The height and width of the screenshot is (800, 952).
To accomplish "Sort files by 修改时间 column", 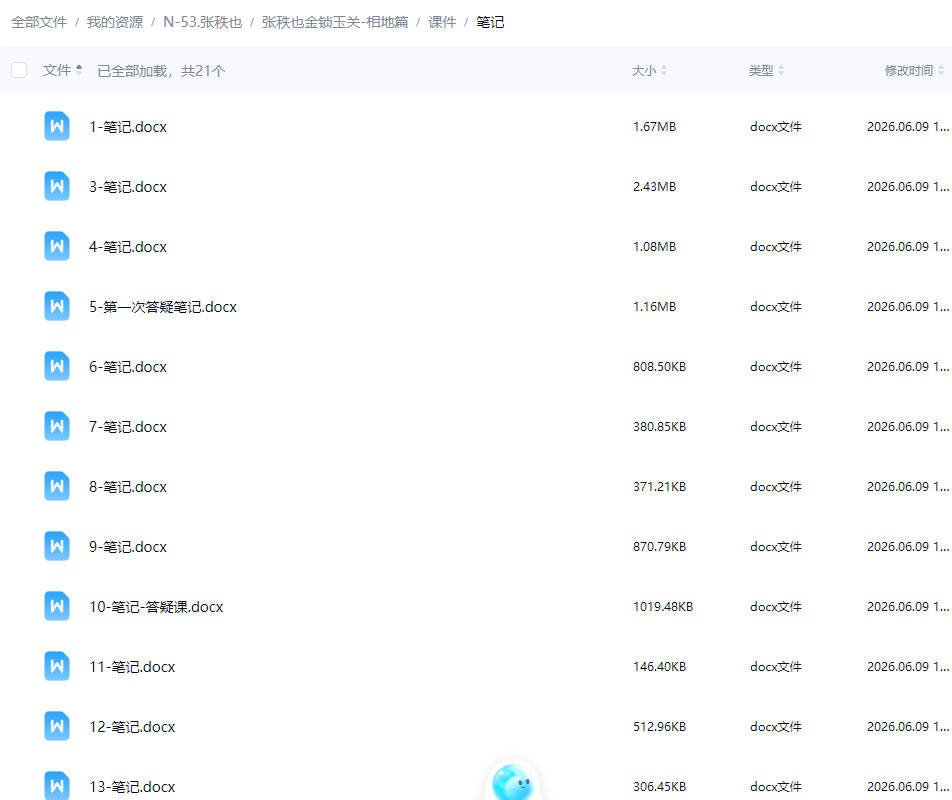I will (x=914, y=70).
